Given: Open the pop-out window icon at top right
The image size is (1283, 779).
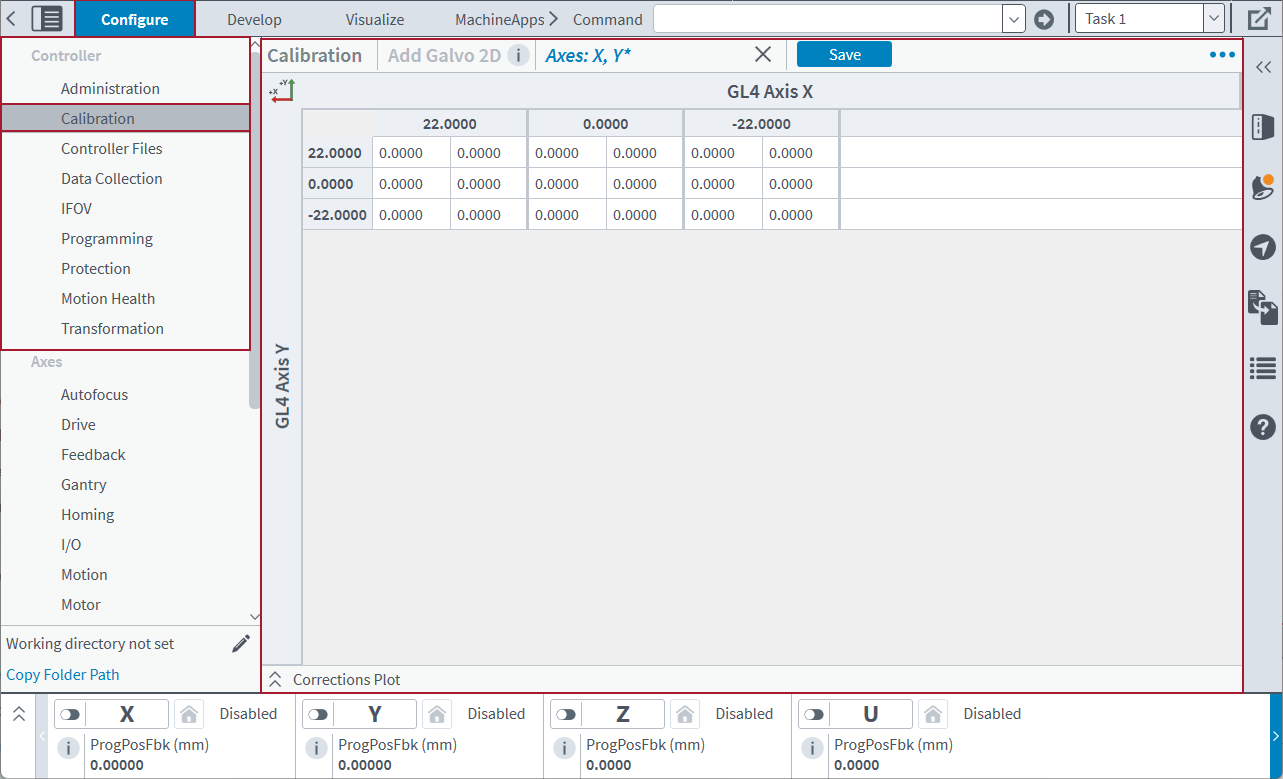Looking at the screenshot, I should click(x=1259, y=19).
